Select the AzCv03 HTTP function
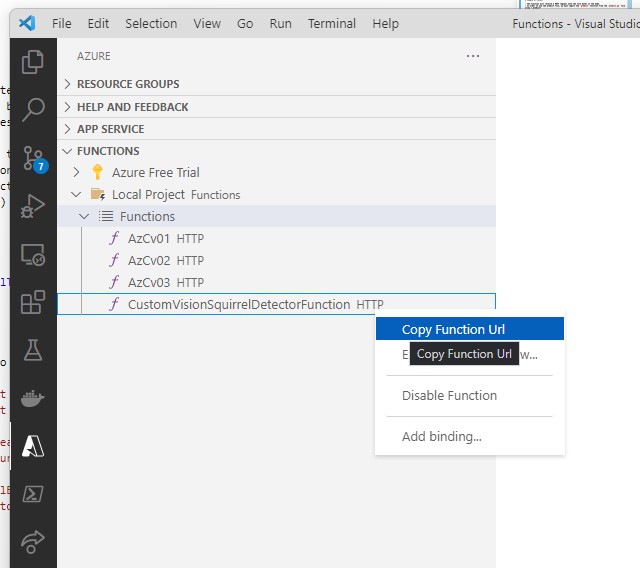This screenshot has width=640, height=568. pos(276,282)
